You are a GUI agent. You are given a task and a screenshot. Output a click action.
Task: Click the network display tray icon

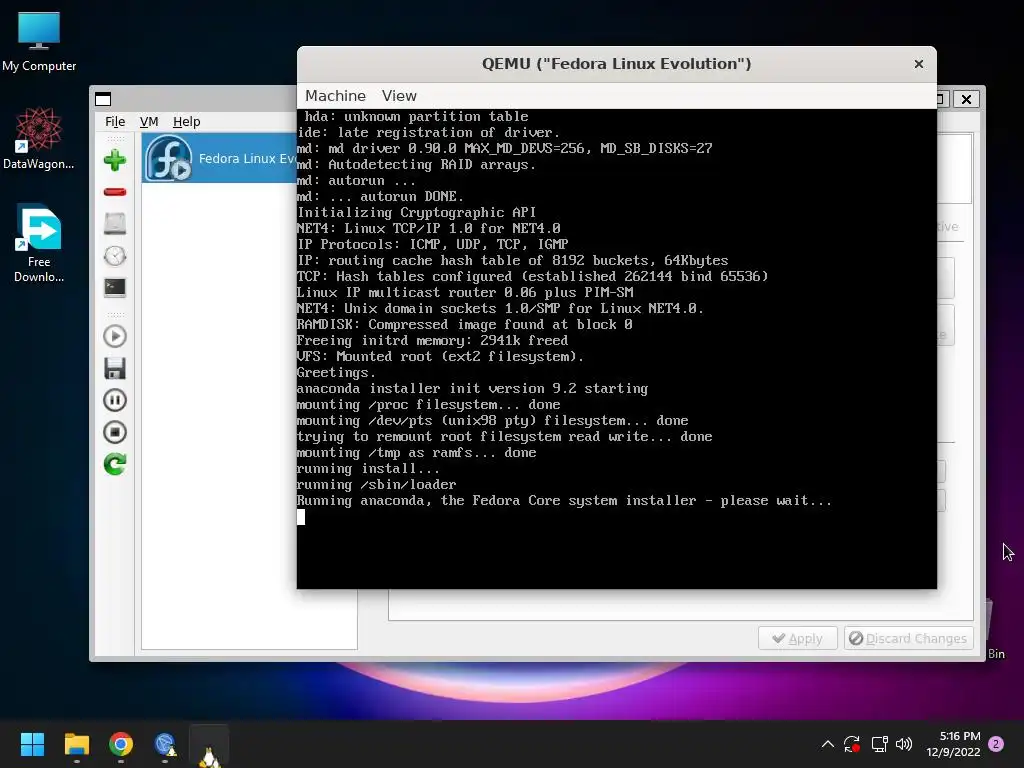[879, 744]
